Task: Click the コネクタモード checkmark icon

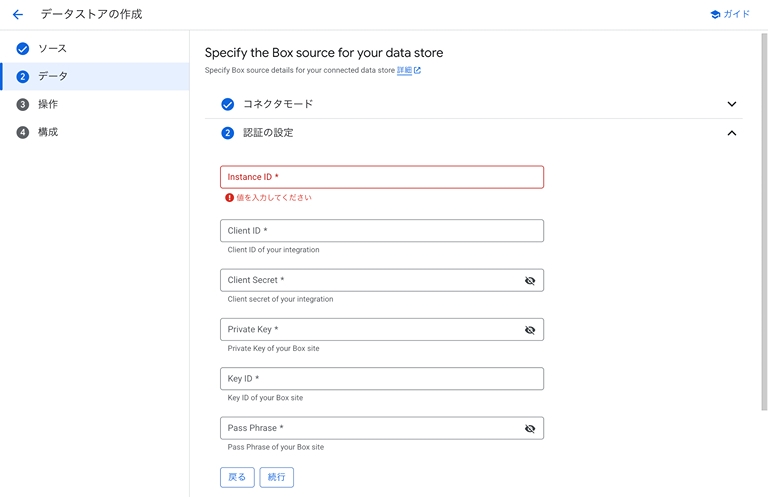Action: tap(228, 104)
